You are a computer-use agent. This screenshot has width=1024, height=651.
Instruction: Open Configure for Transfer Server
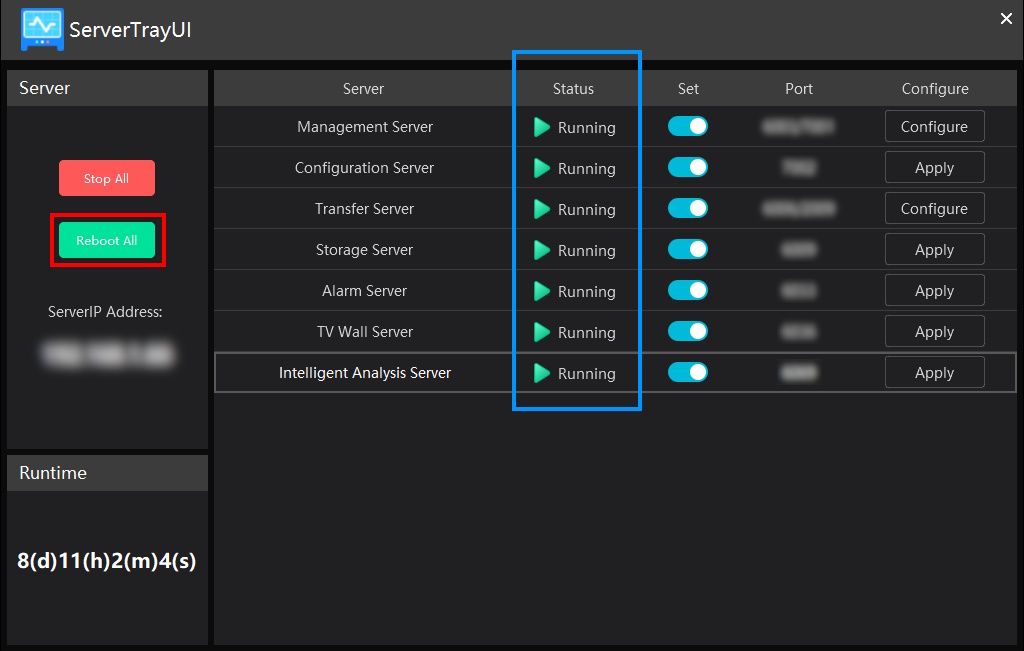click(x=934, y=209)
